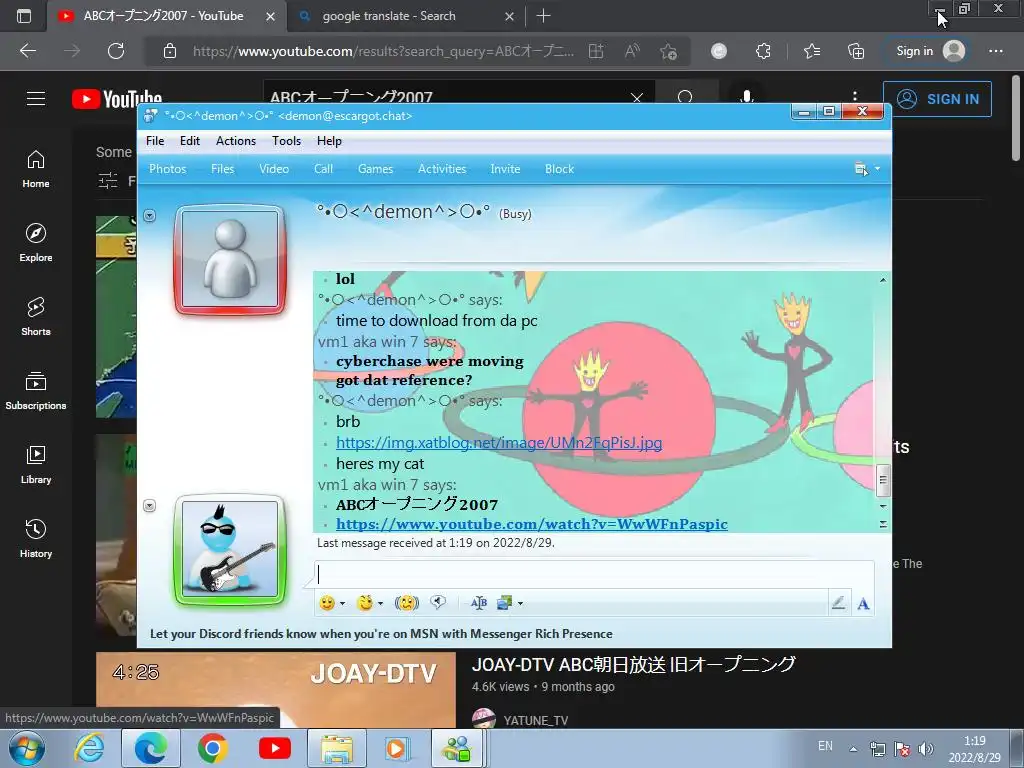
Task: Click Photos in the Messenger toolbar
Action: tap(168, 169)
